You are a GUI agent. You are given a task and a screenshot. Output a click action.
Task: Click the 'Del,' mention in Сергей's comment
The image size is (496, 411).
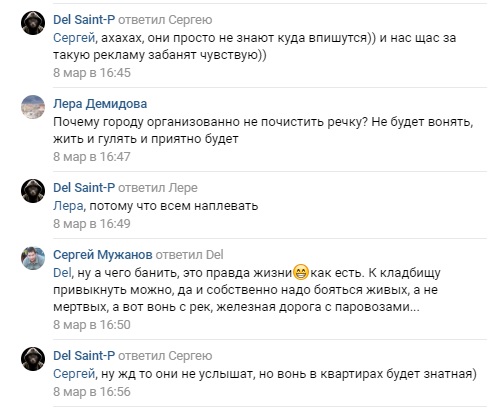pos(63,273)
